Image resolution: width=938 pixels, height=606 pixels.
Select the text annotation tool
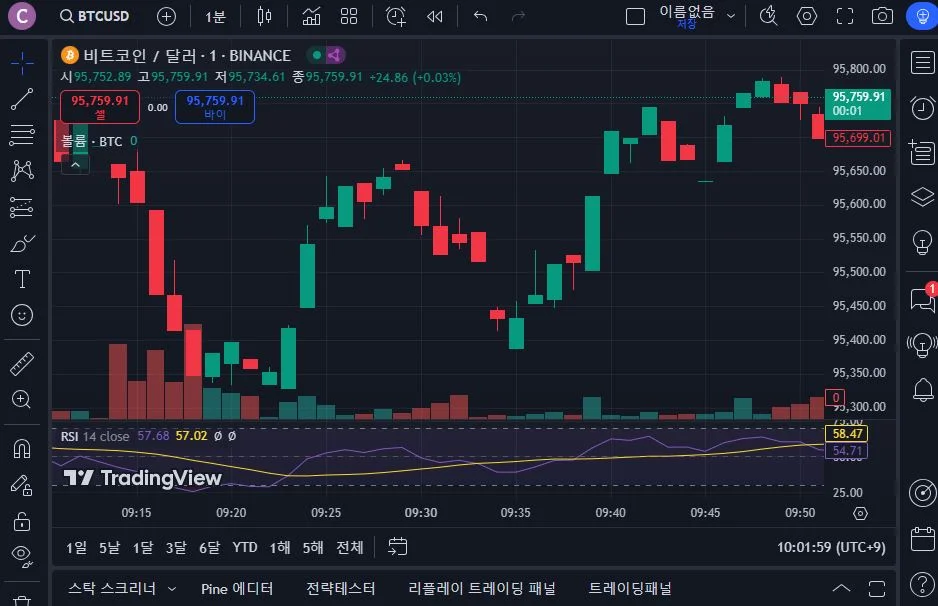22,279
